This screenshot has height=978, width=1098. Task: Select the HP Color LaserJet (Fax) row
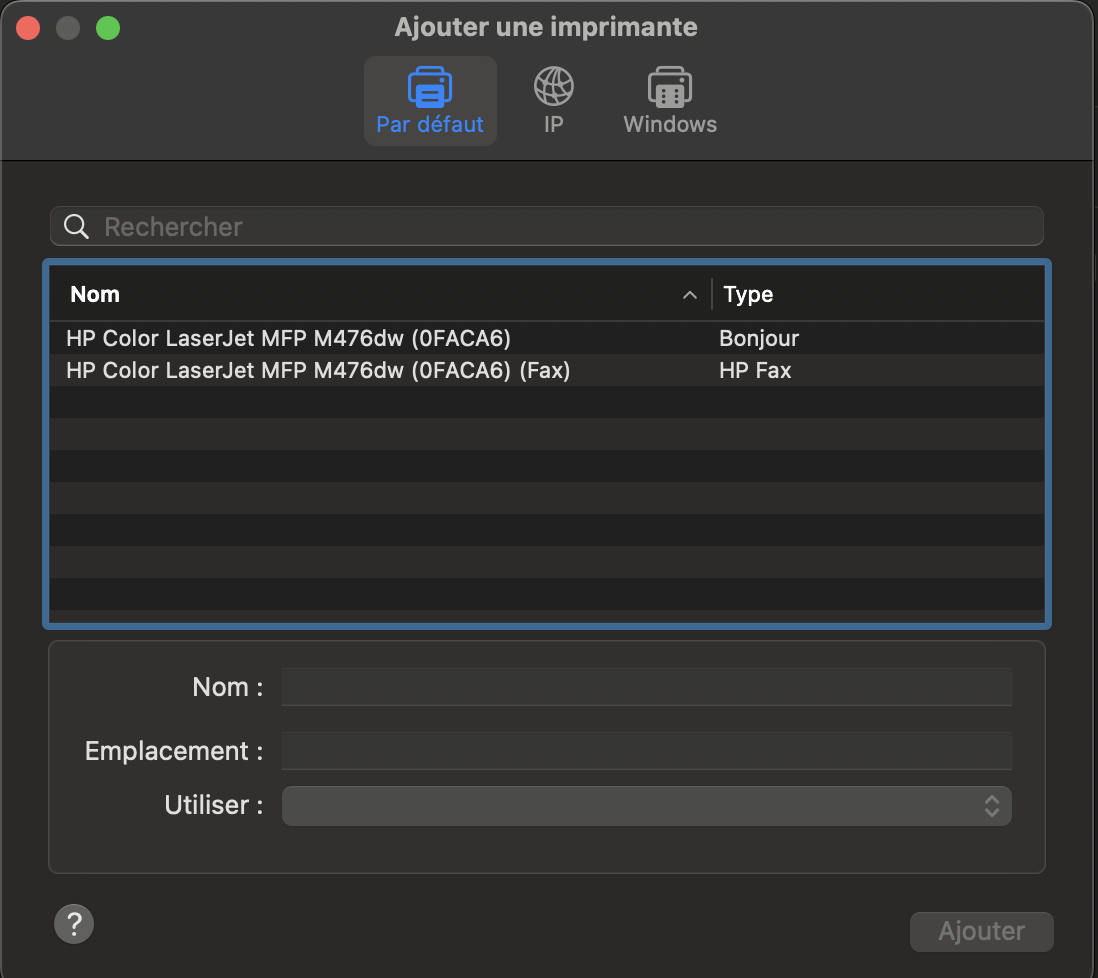coord(547,370)
